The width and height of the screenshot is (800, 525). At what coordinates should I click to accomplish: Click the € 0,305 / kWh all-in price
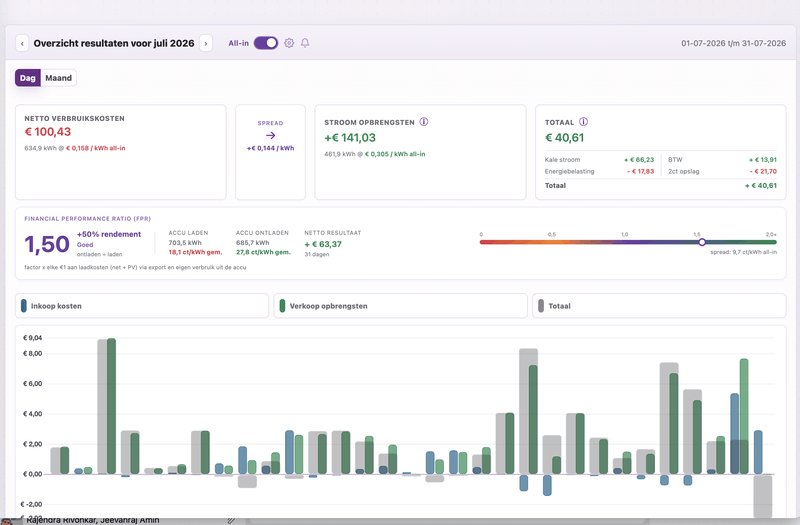tap(395, 154)
